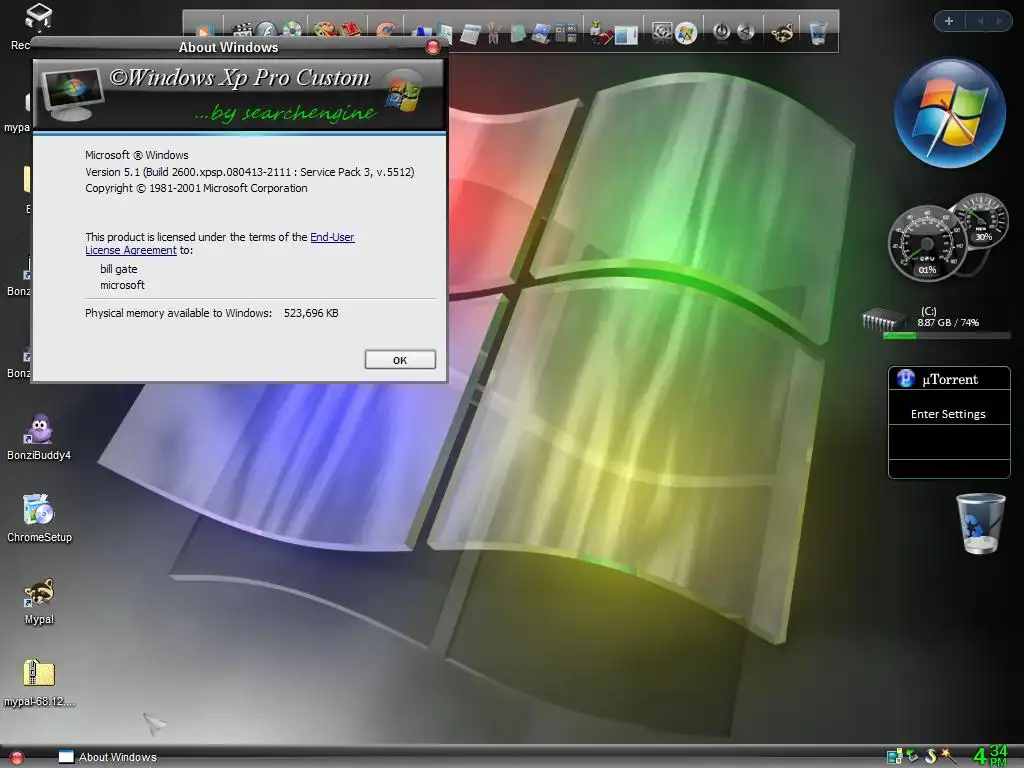Image resolution: width=1024 pixels, height=768 pixels.
Task: Open the green notepad icon in the dock
Action: [518, 34]
